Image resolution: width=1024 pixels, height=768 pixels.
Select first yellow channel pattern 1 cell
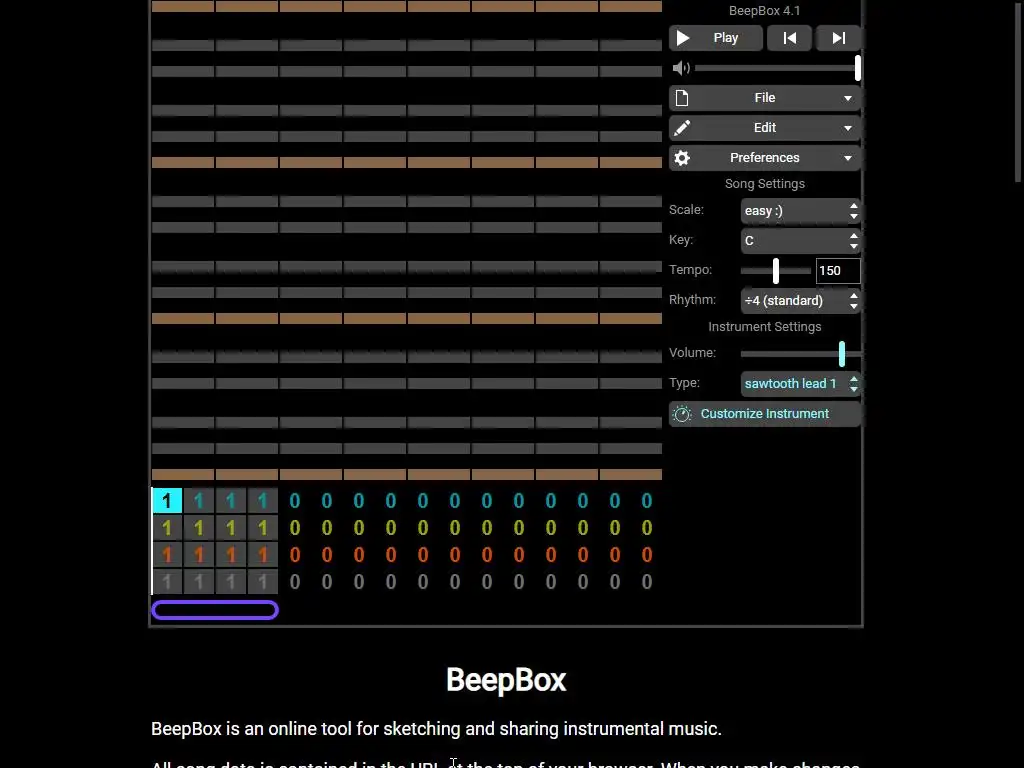tap(167, 528)
